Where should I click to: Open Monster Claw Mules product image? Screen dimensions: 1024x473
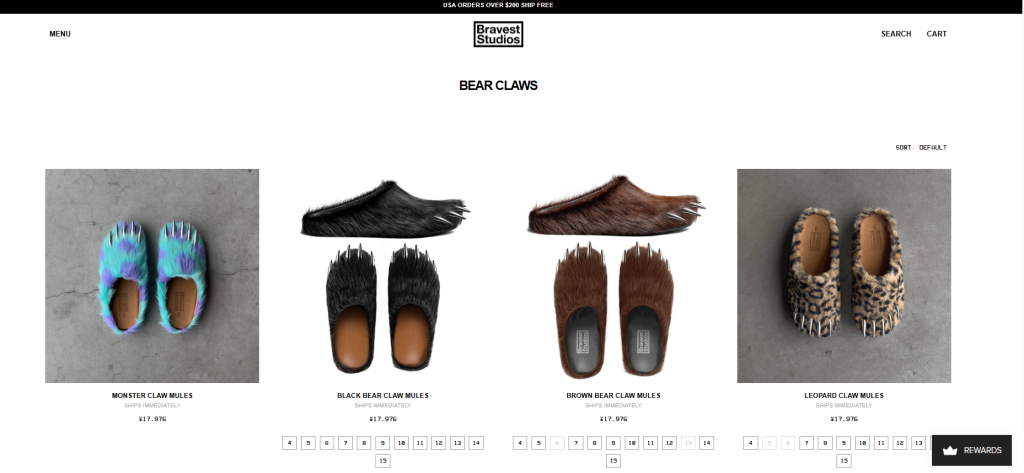[152, 276]
